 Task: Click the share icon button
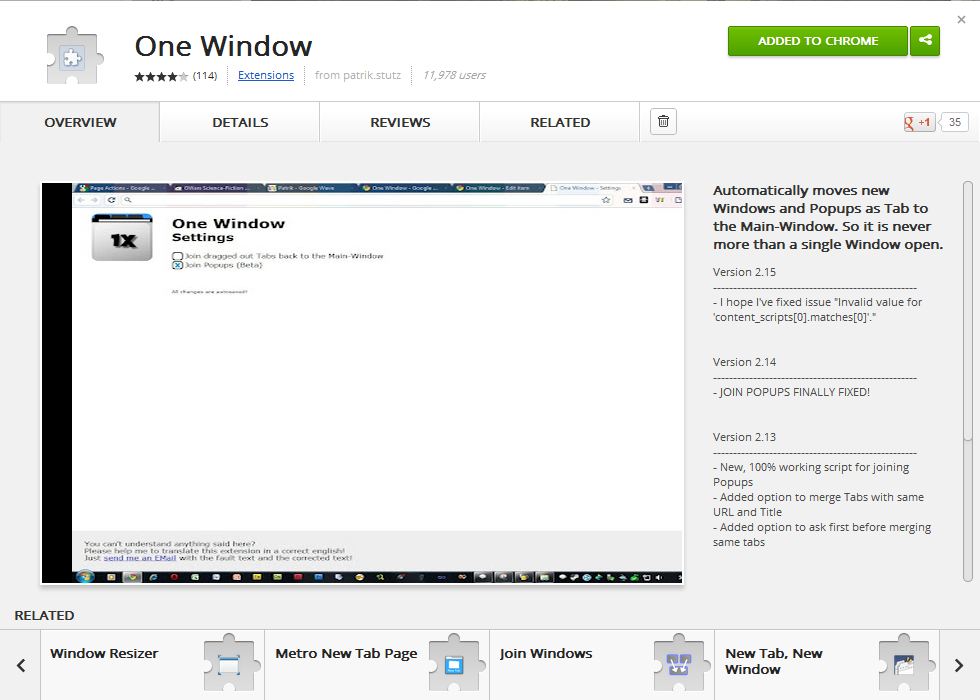[x=925, y=41]
